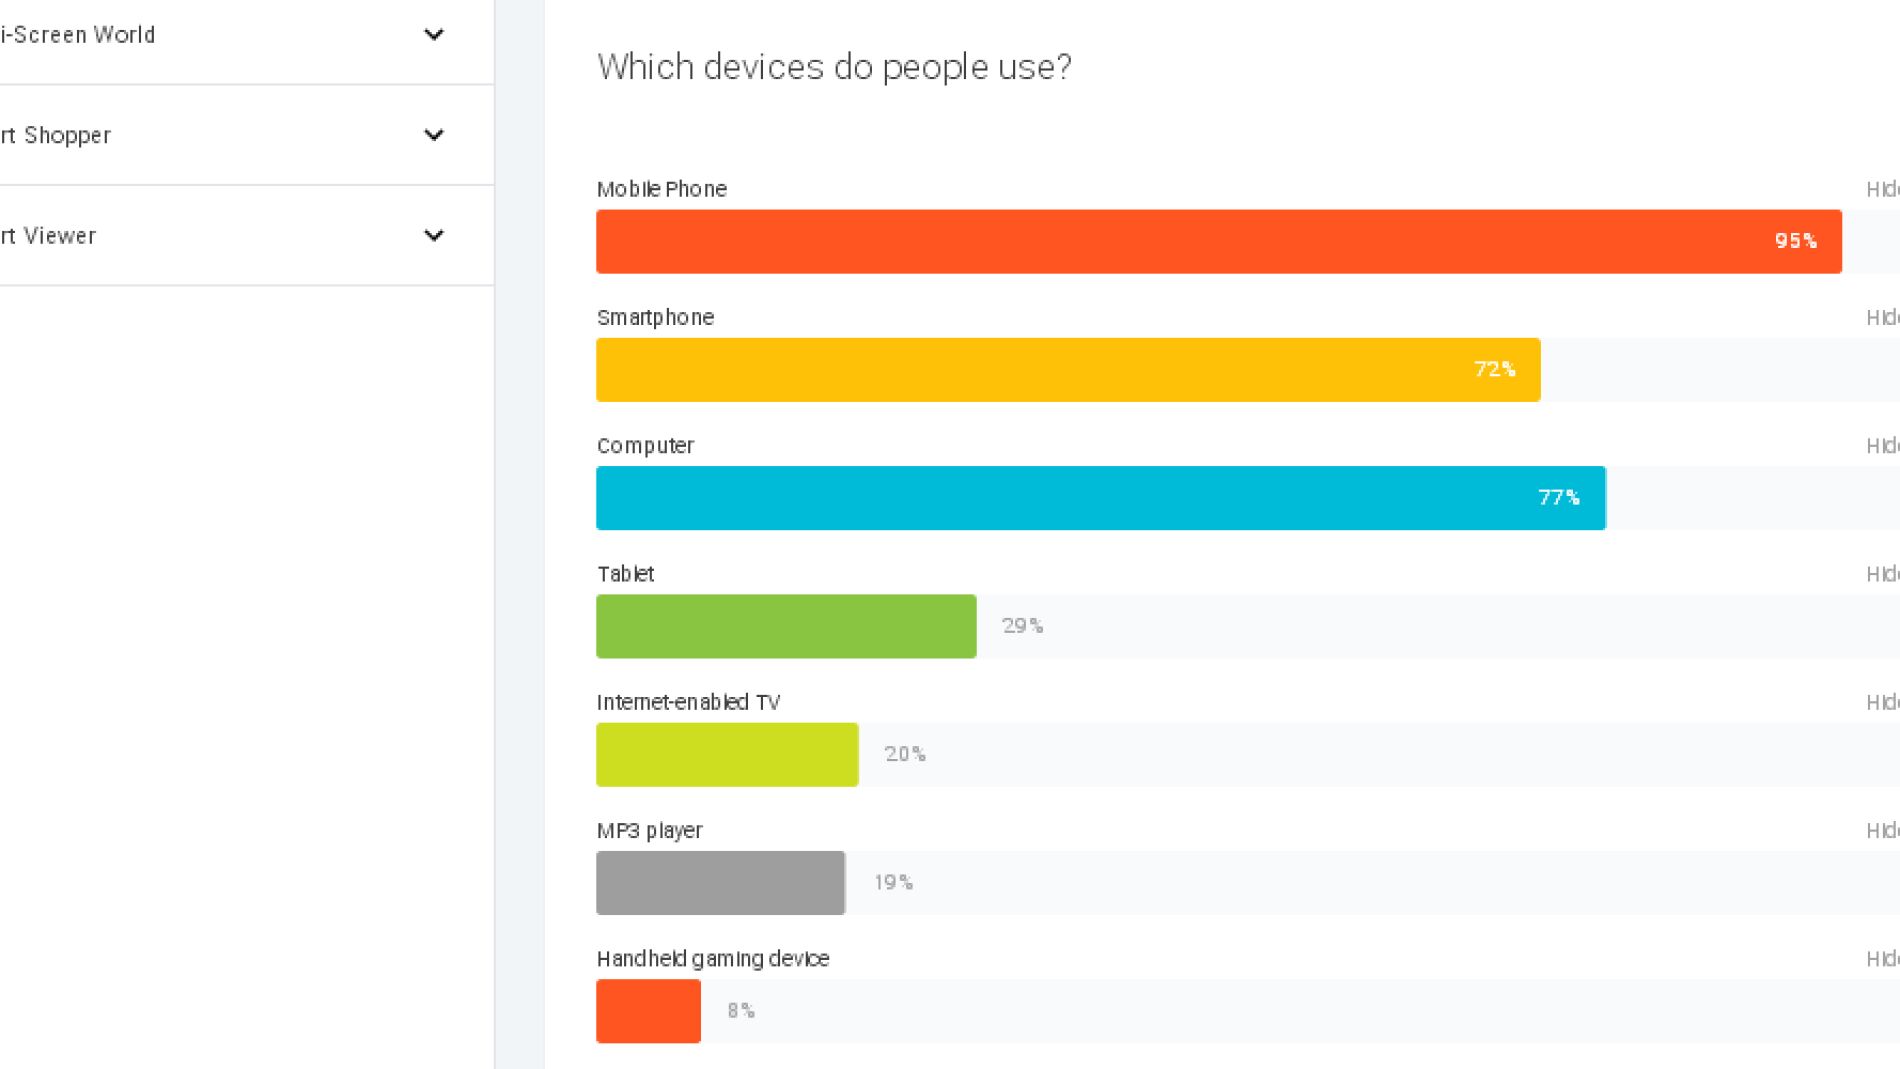Expand the Smart Viewer section chevron

(434, 236)
